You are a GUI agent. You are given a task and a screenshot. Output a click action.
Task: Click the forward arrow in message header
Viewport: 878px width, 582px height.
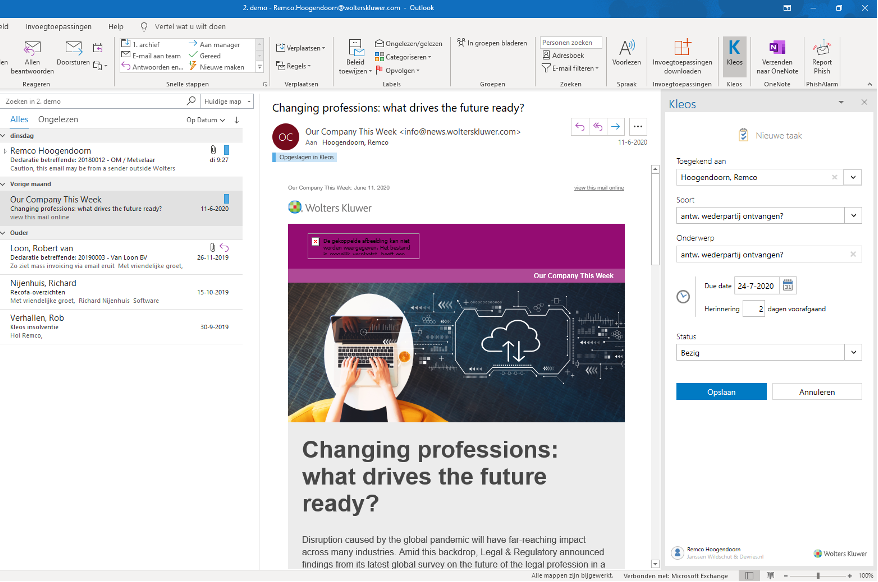coord(615,126)
